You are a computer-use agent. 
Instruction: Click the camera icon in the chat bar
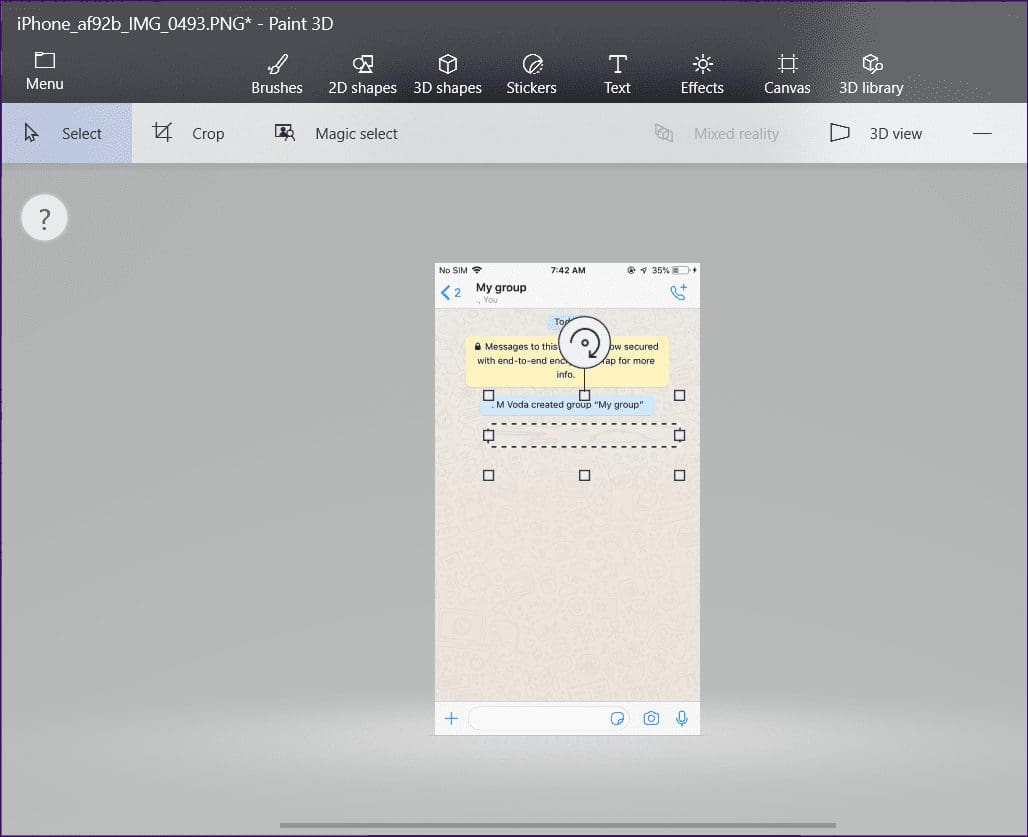pos(651,718)
